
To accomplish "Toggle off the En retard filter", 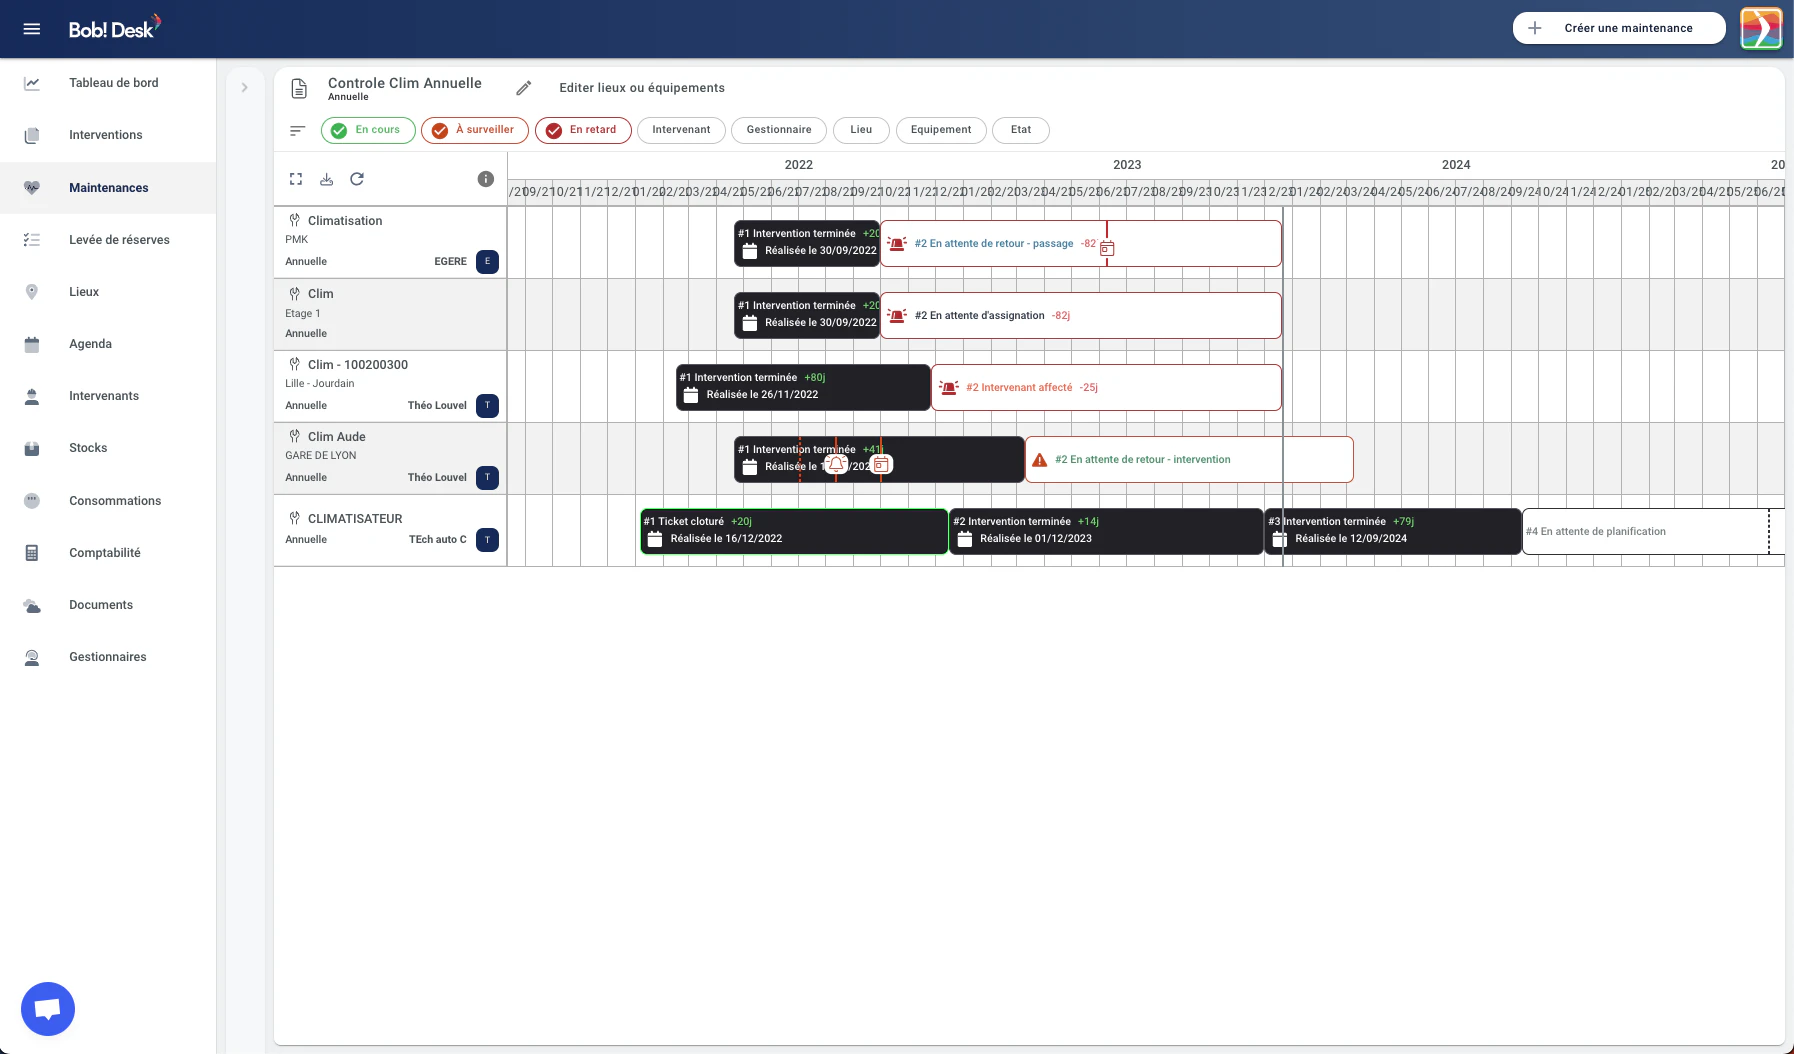I will coord(583,130).
